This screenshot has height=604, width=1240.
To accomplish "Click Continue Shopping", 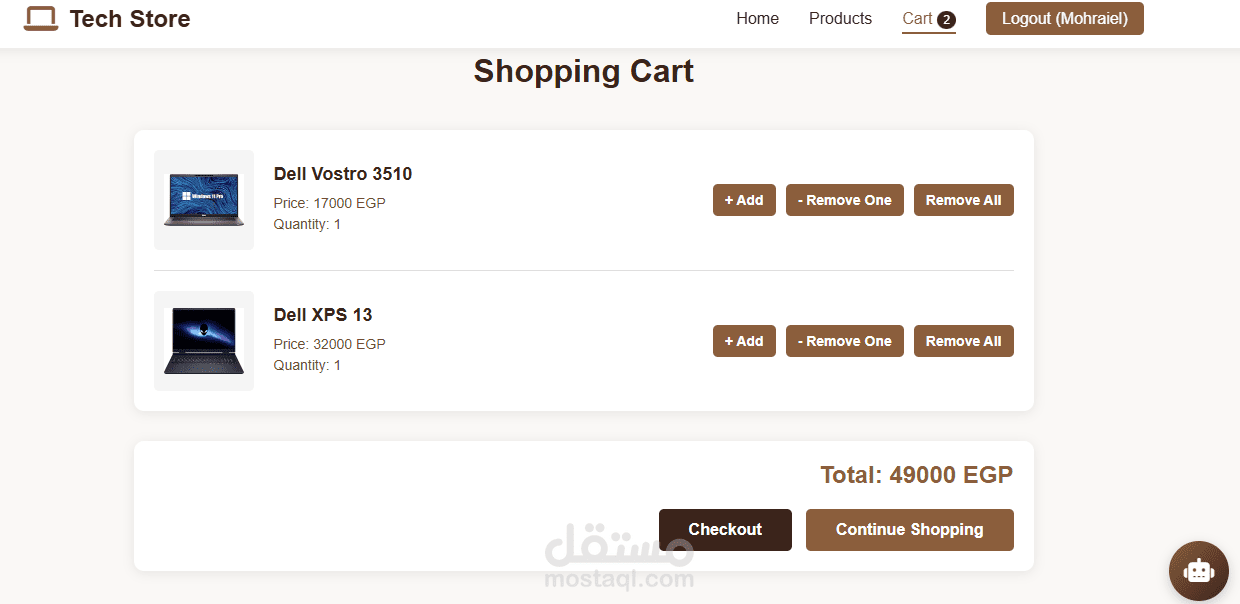I will click(x=909, y=530).
